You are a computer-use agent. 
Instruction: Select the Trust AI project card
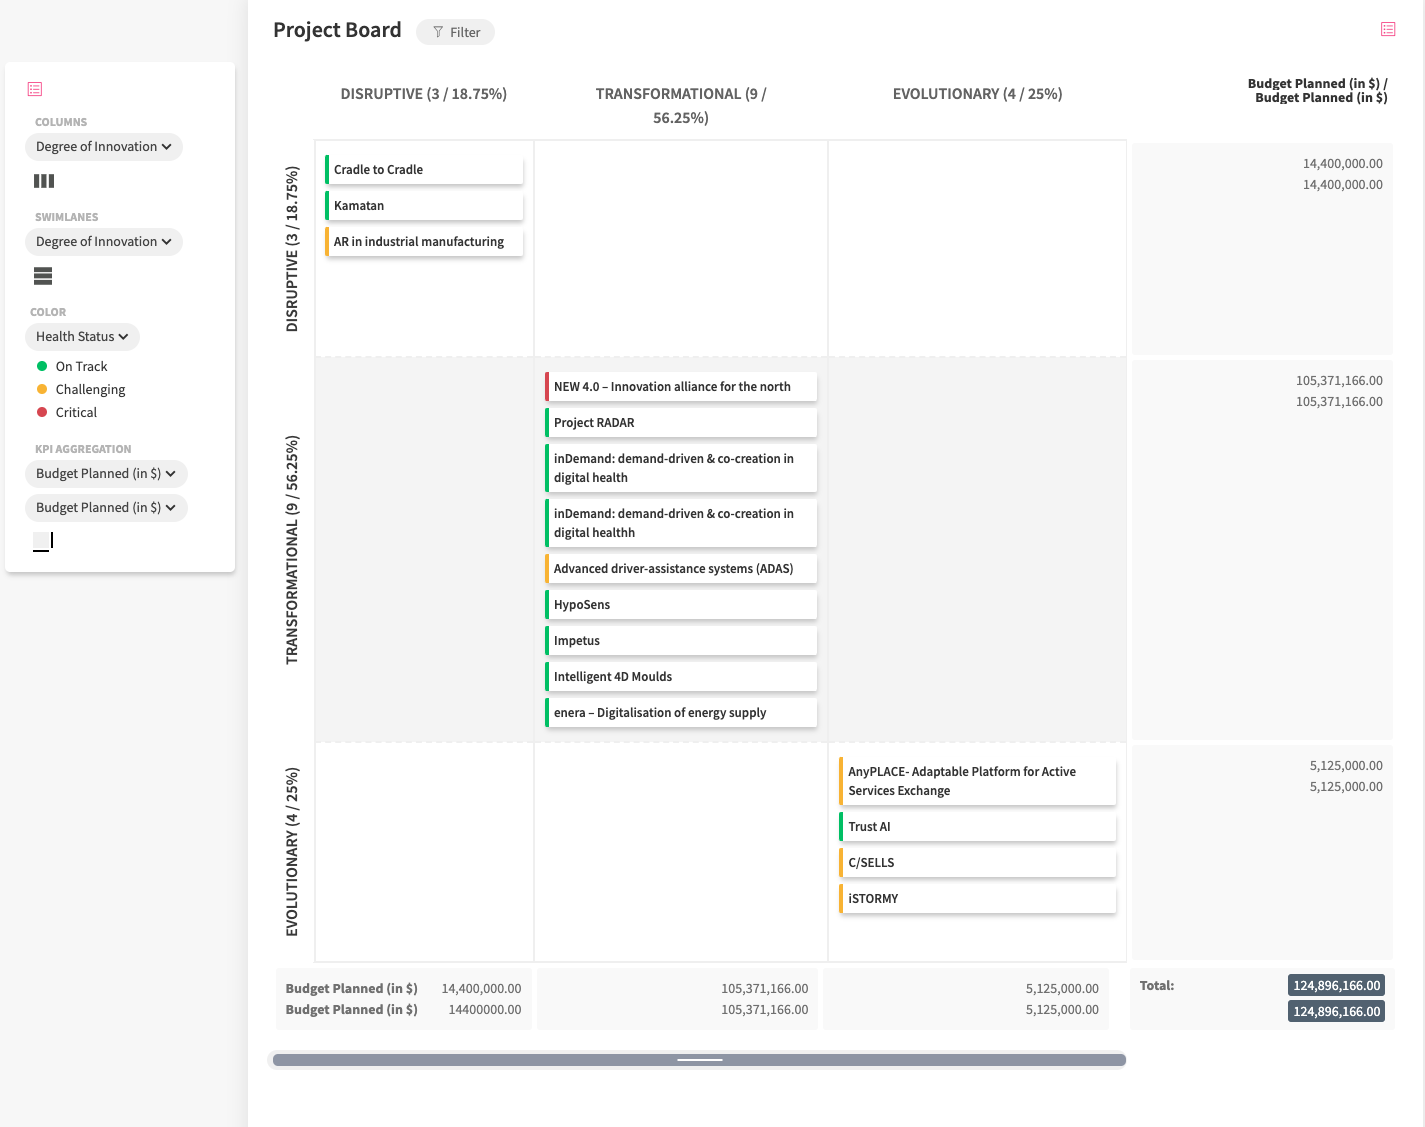click(x=976, y=827)
